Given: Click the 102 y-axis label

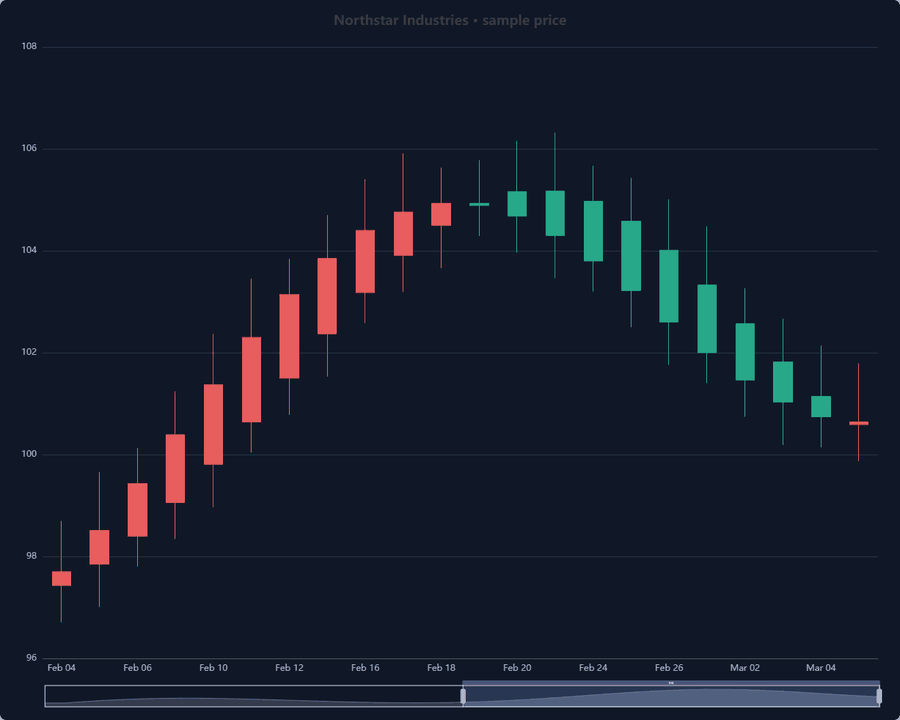Looking at the screenshot, I should (29, 352).
